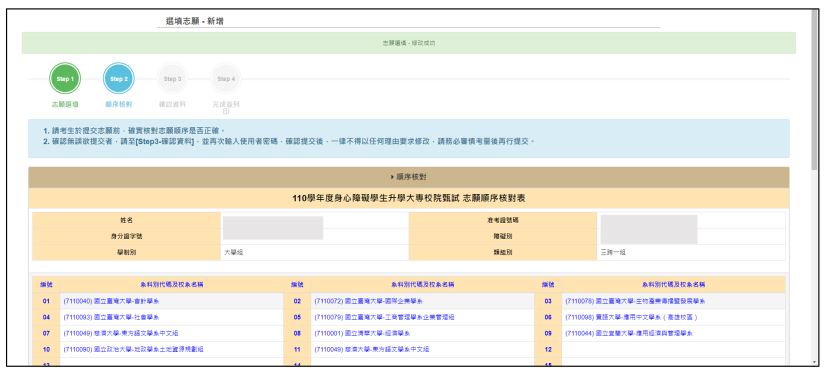Screen dimensions: 831x376
Task: Click the 身分證字號 label cell
Action: (126, 236)
